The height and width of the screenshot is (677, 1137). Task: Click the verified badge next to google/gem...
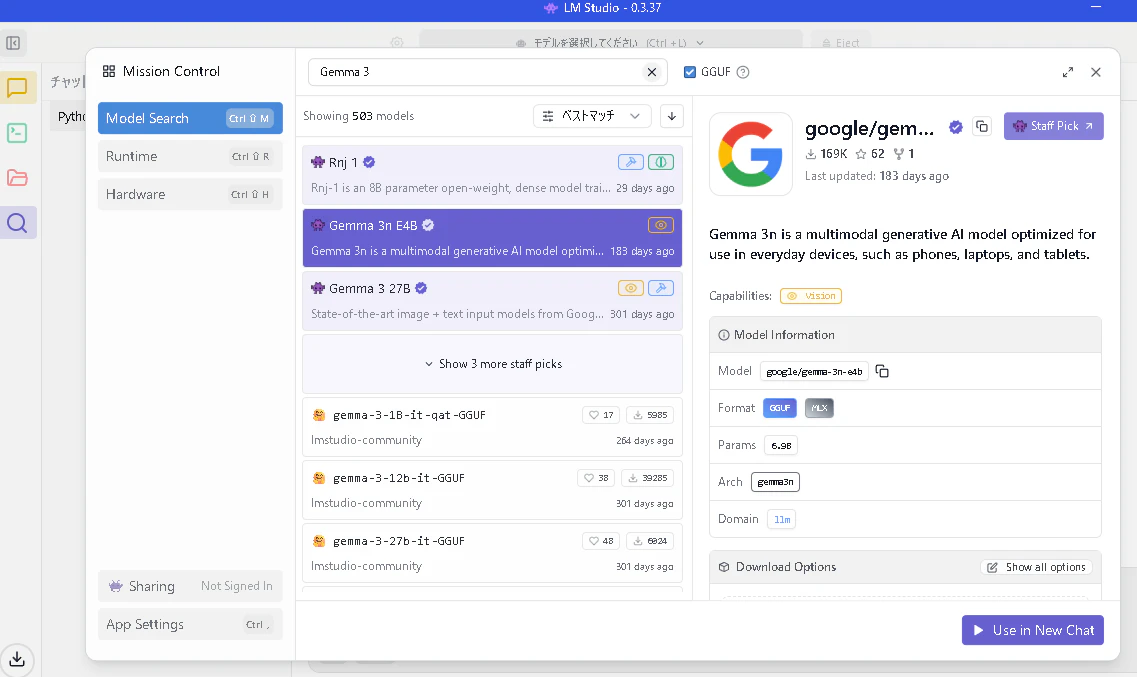tap(956, 128)
